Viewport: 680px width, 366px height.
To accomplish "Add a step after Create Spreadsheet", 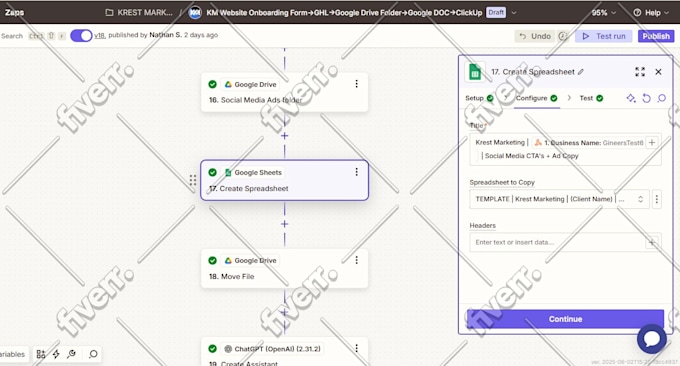I will point(284,224).
